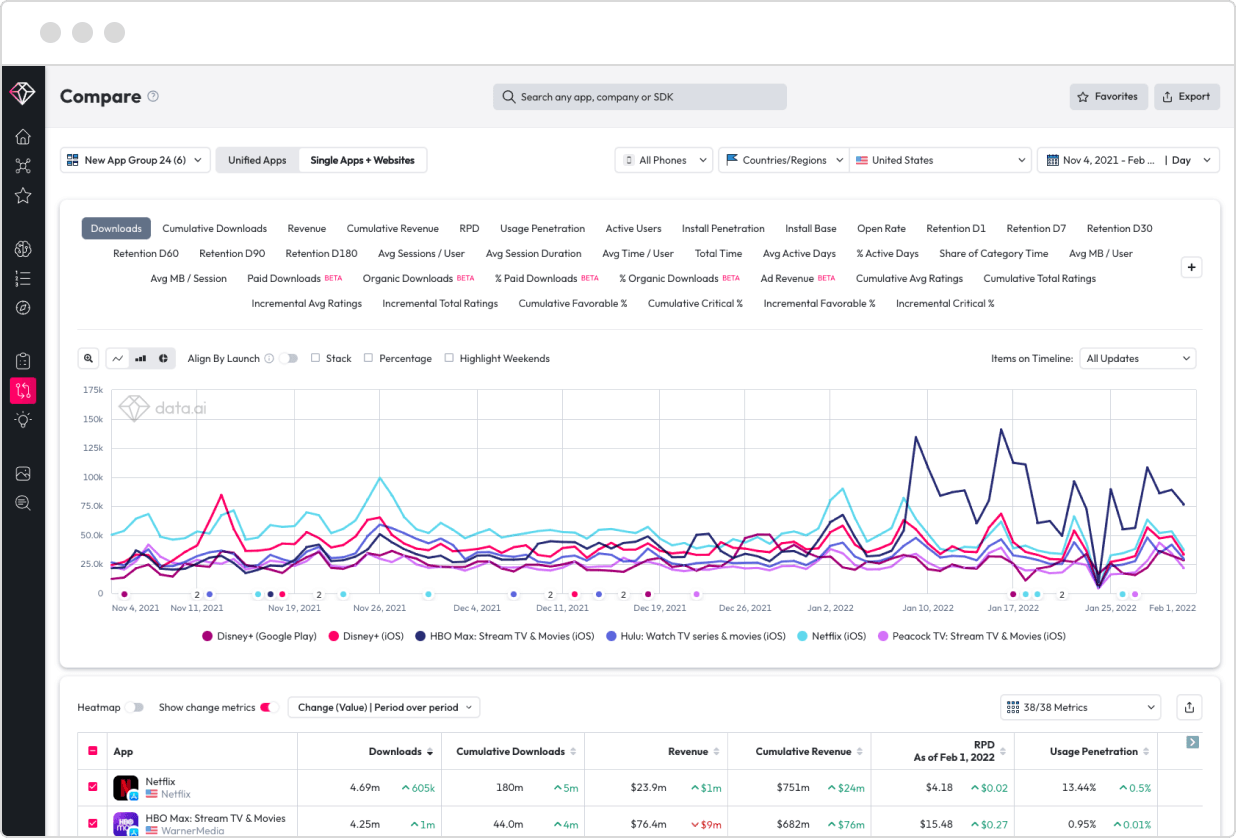Select the Avg Session Duration metric
Image resolution: width=1236 pixels, height=838 pixels.
[533, 253]
